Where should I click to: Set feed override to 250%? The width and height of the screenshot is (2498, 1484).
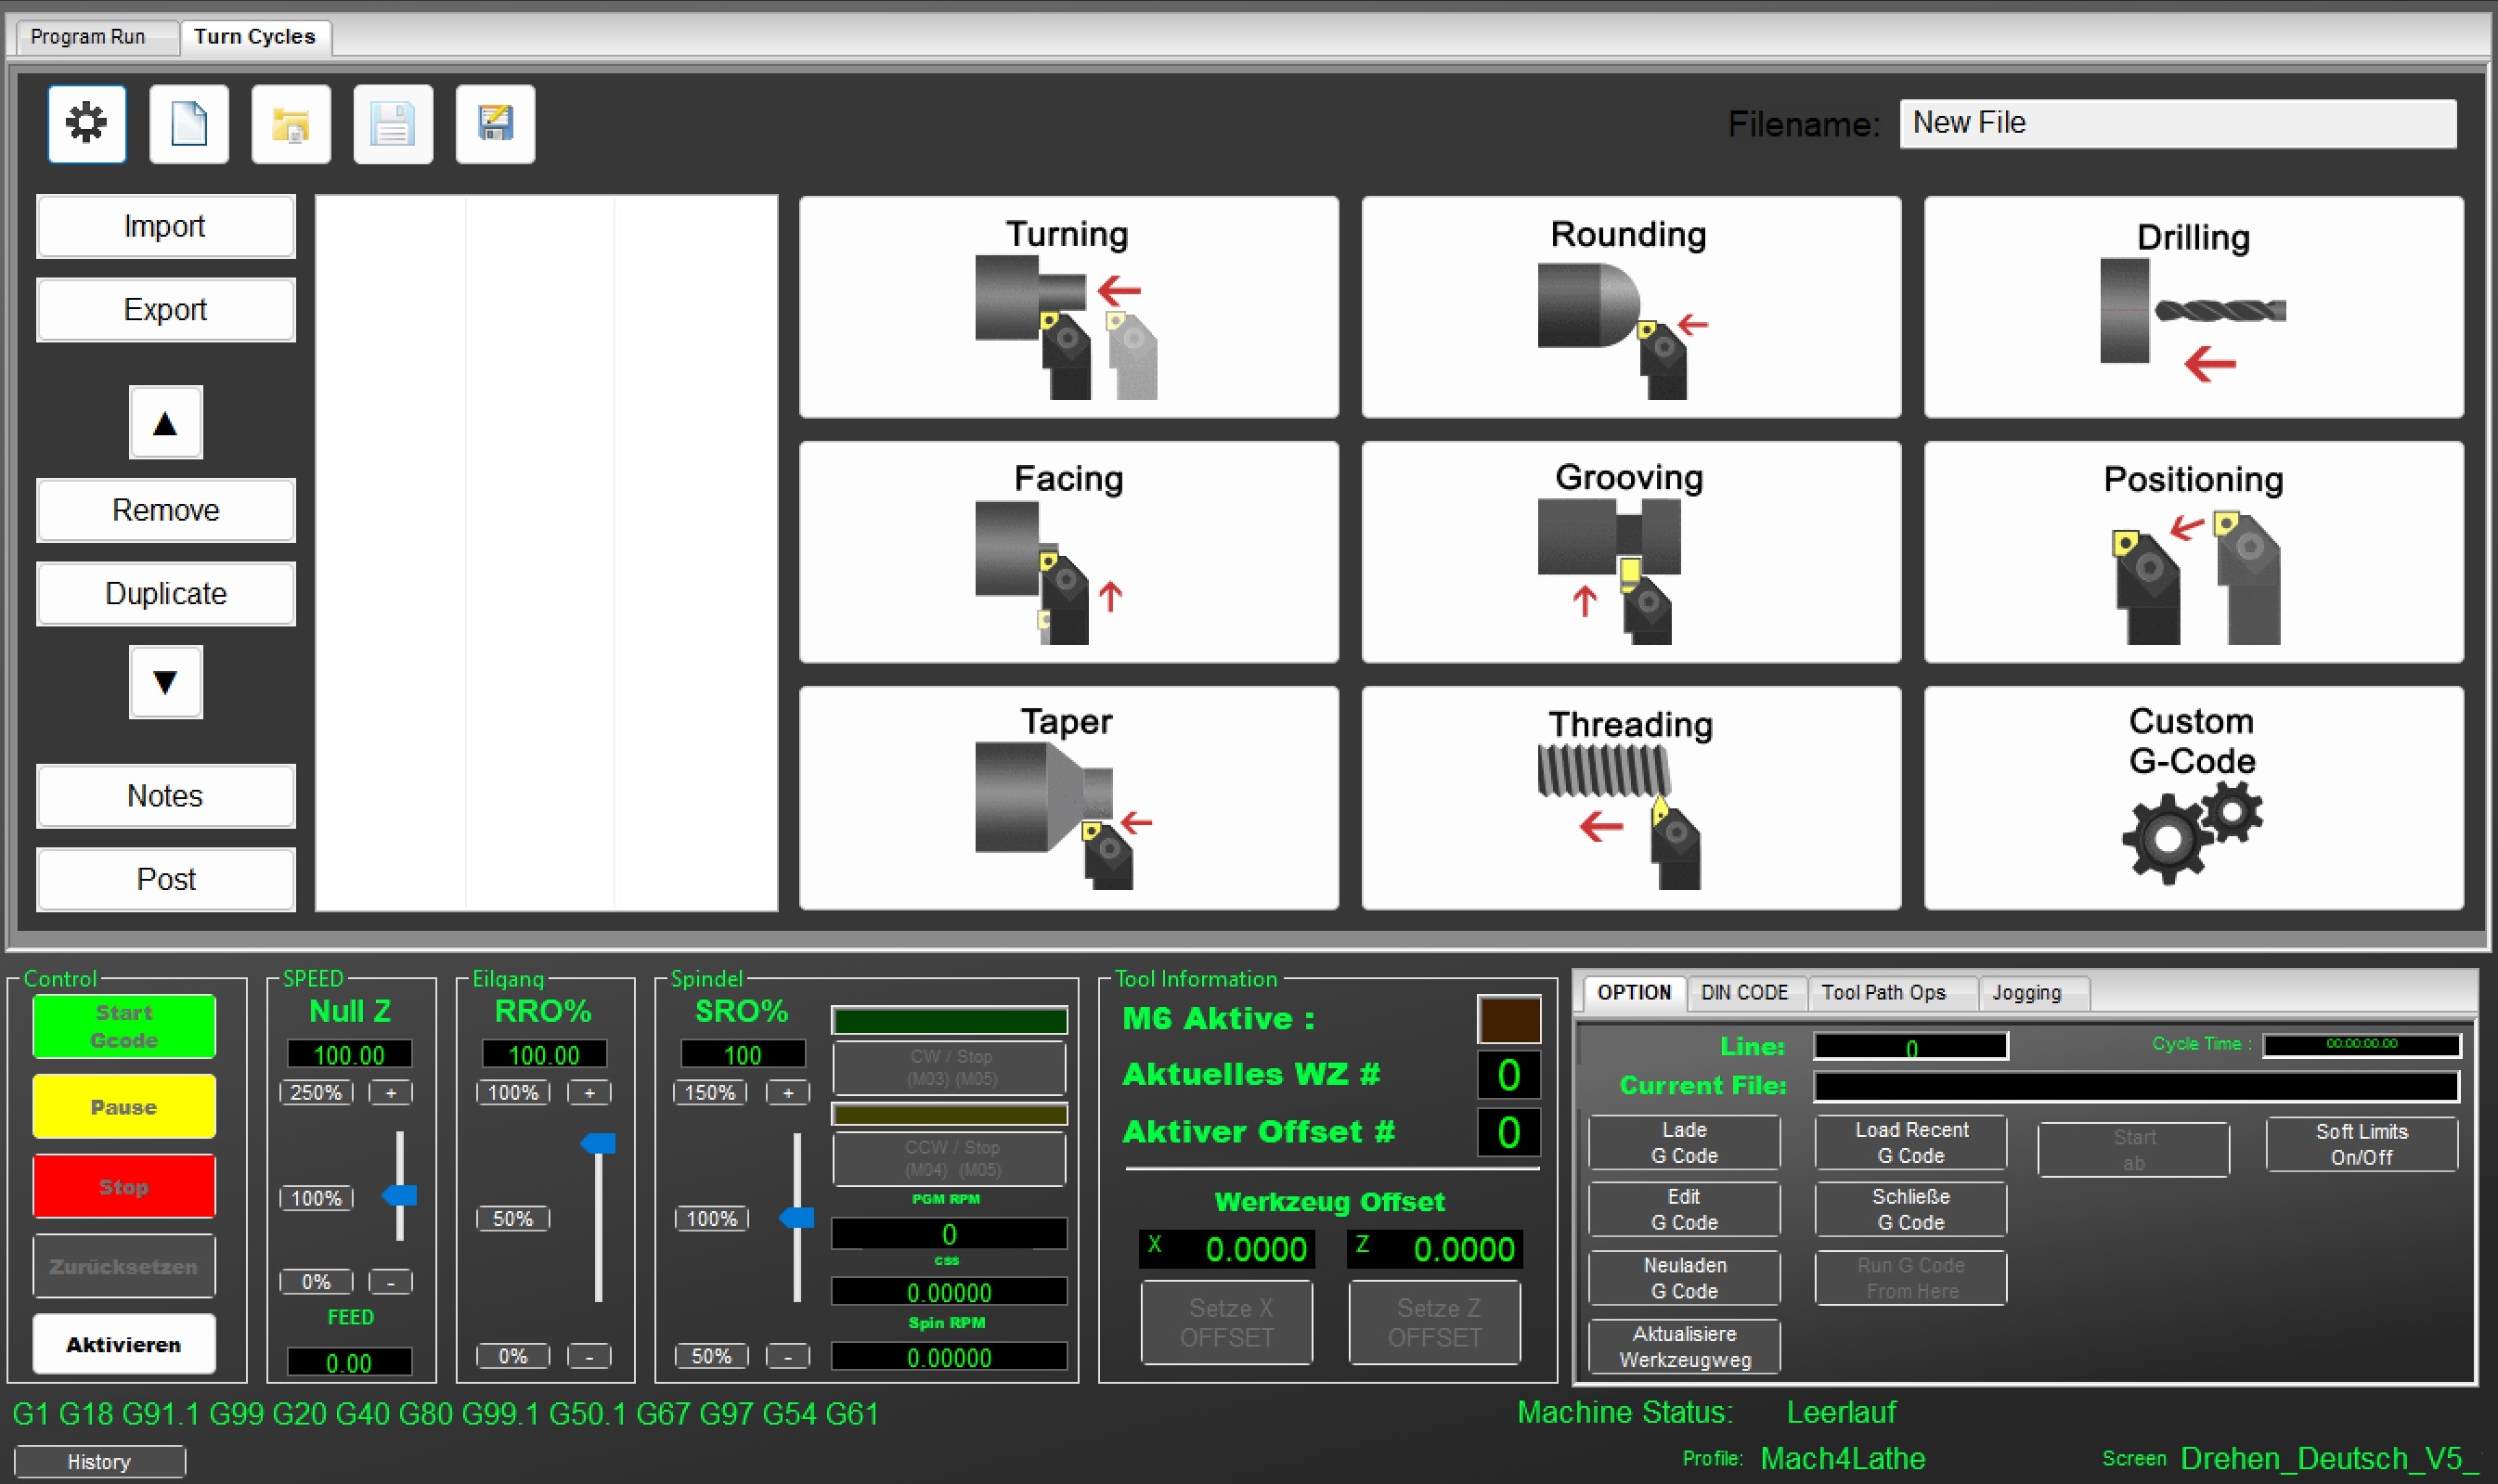tap(316, 1093)
